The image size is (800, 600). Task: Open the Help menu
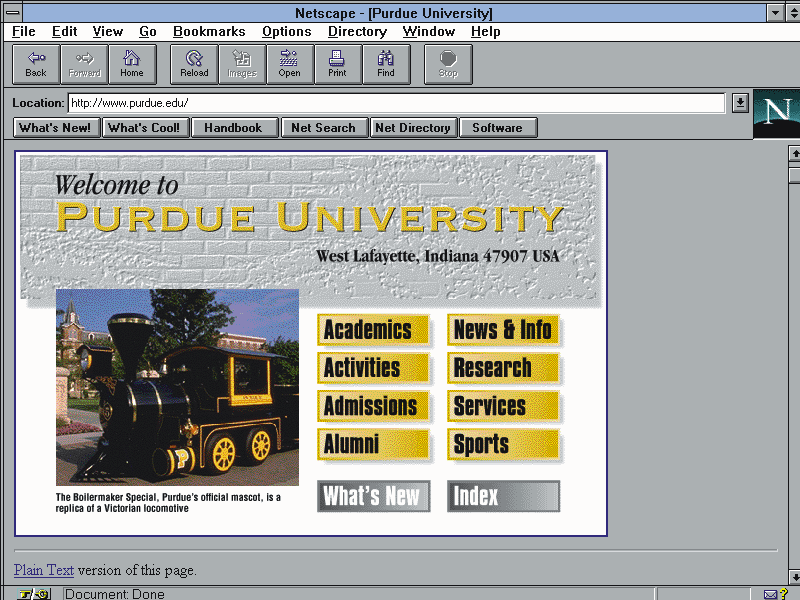pyautogui.click(x=485, y=32)
